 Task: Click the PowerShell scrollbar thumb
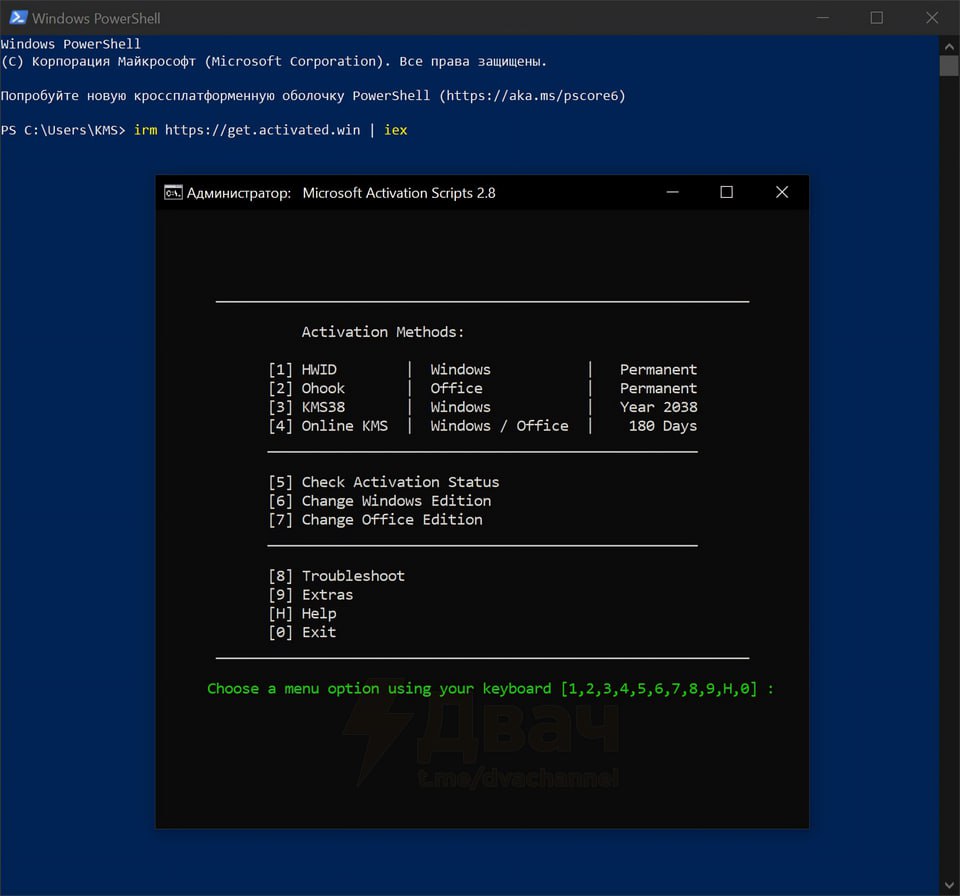click(949, 66)
